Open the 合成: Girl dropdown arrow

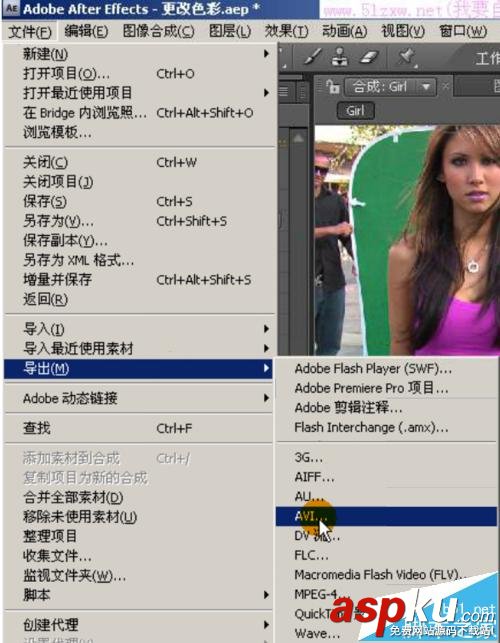pyautogui.click(x=426, y=87)
